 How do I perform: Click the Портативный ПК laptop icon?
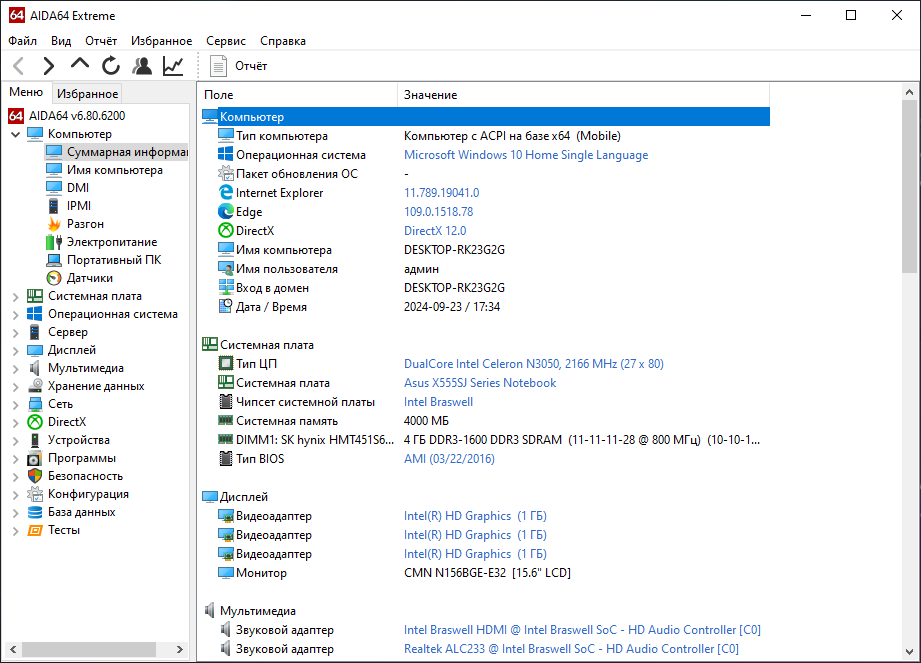coord(54,260)
